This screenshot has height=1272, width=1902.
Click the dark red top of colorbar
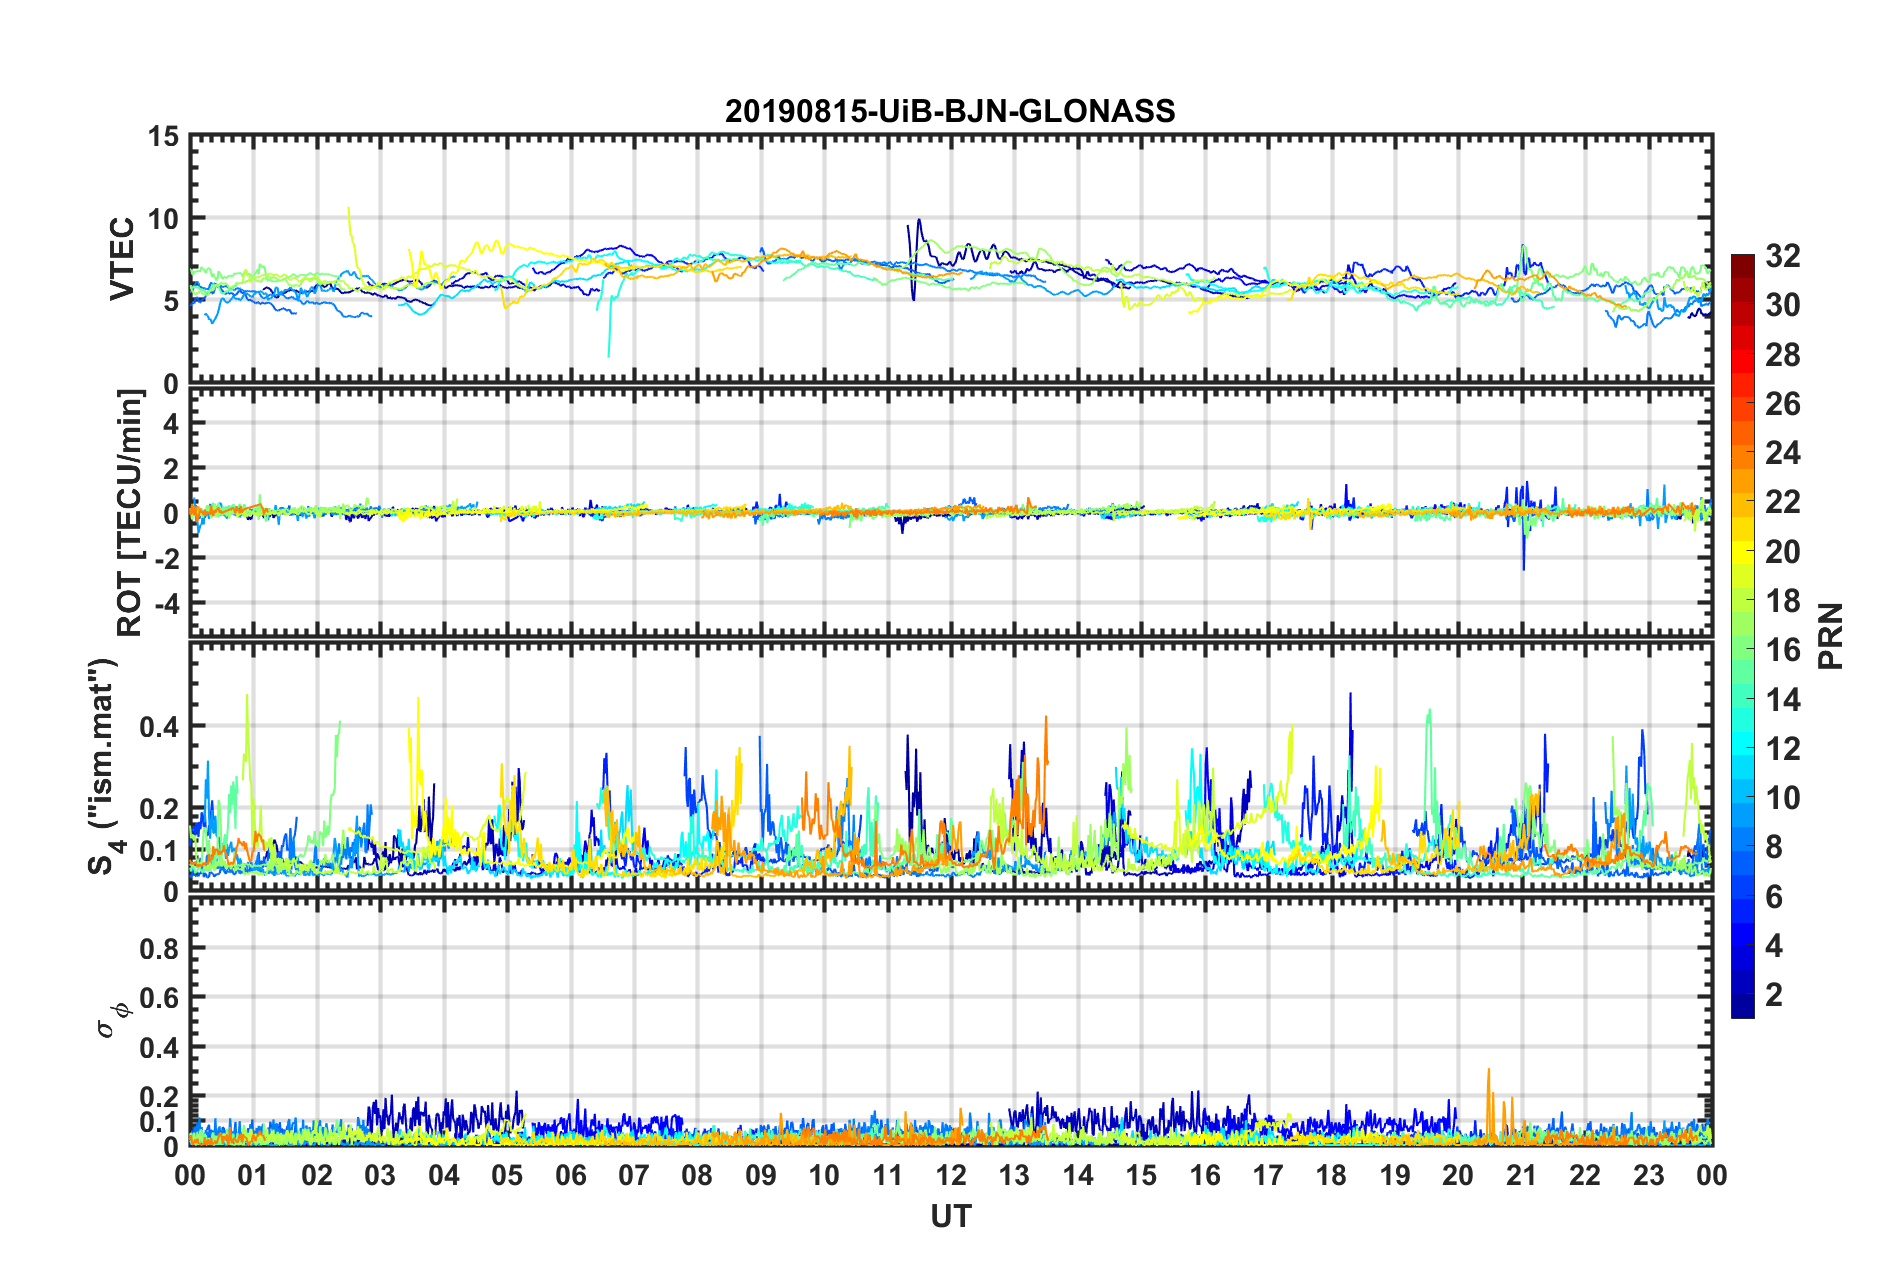tap(1742, 260)
